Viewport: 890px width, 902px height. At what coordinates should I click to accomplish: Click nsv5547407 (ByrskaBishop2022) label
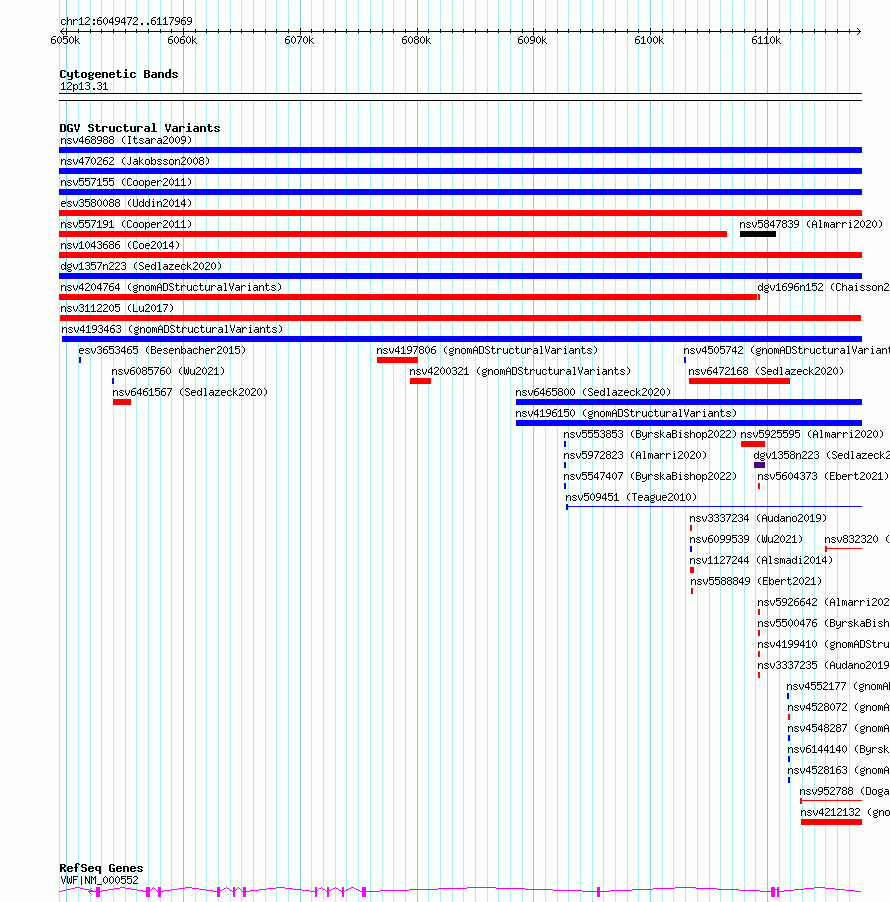(650, 476)
